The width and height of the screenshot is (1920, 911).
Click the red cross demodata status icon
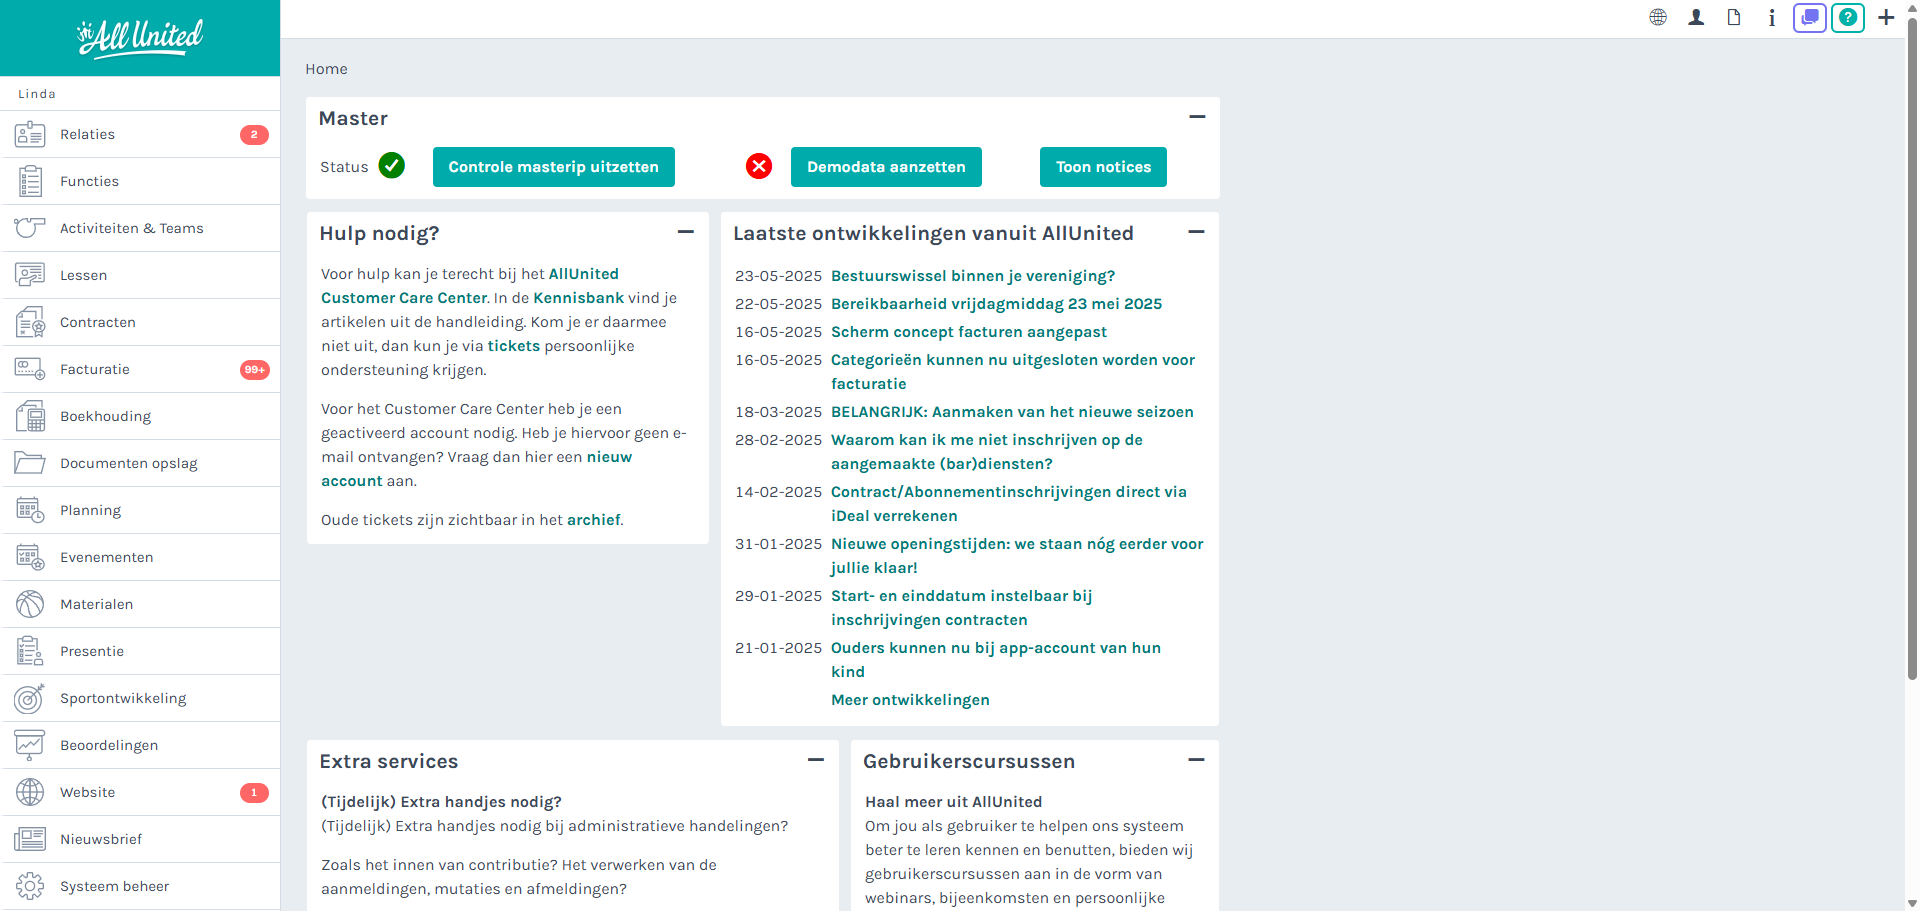(x=759, y=166)
